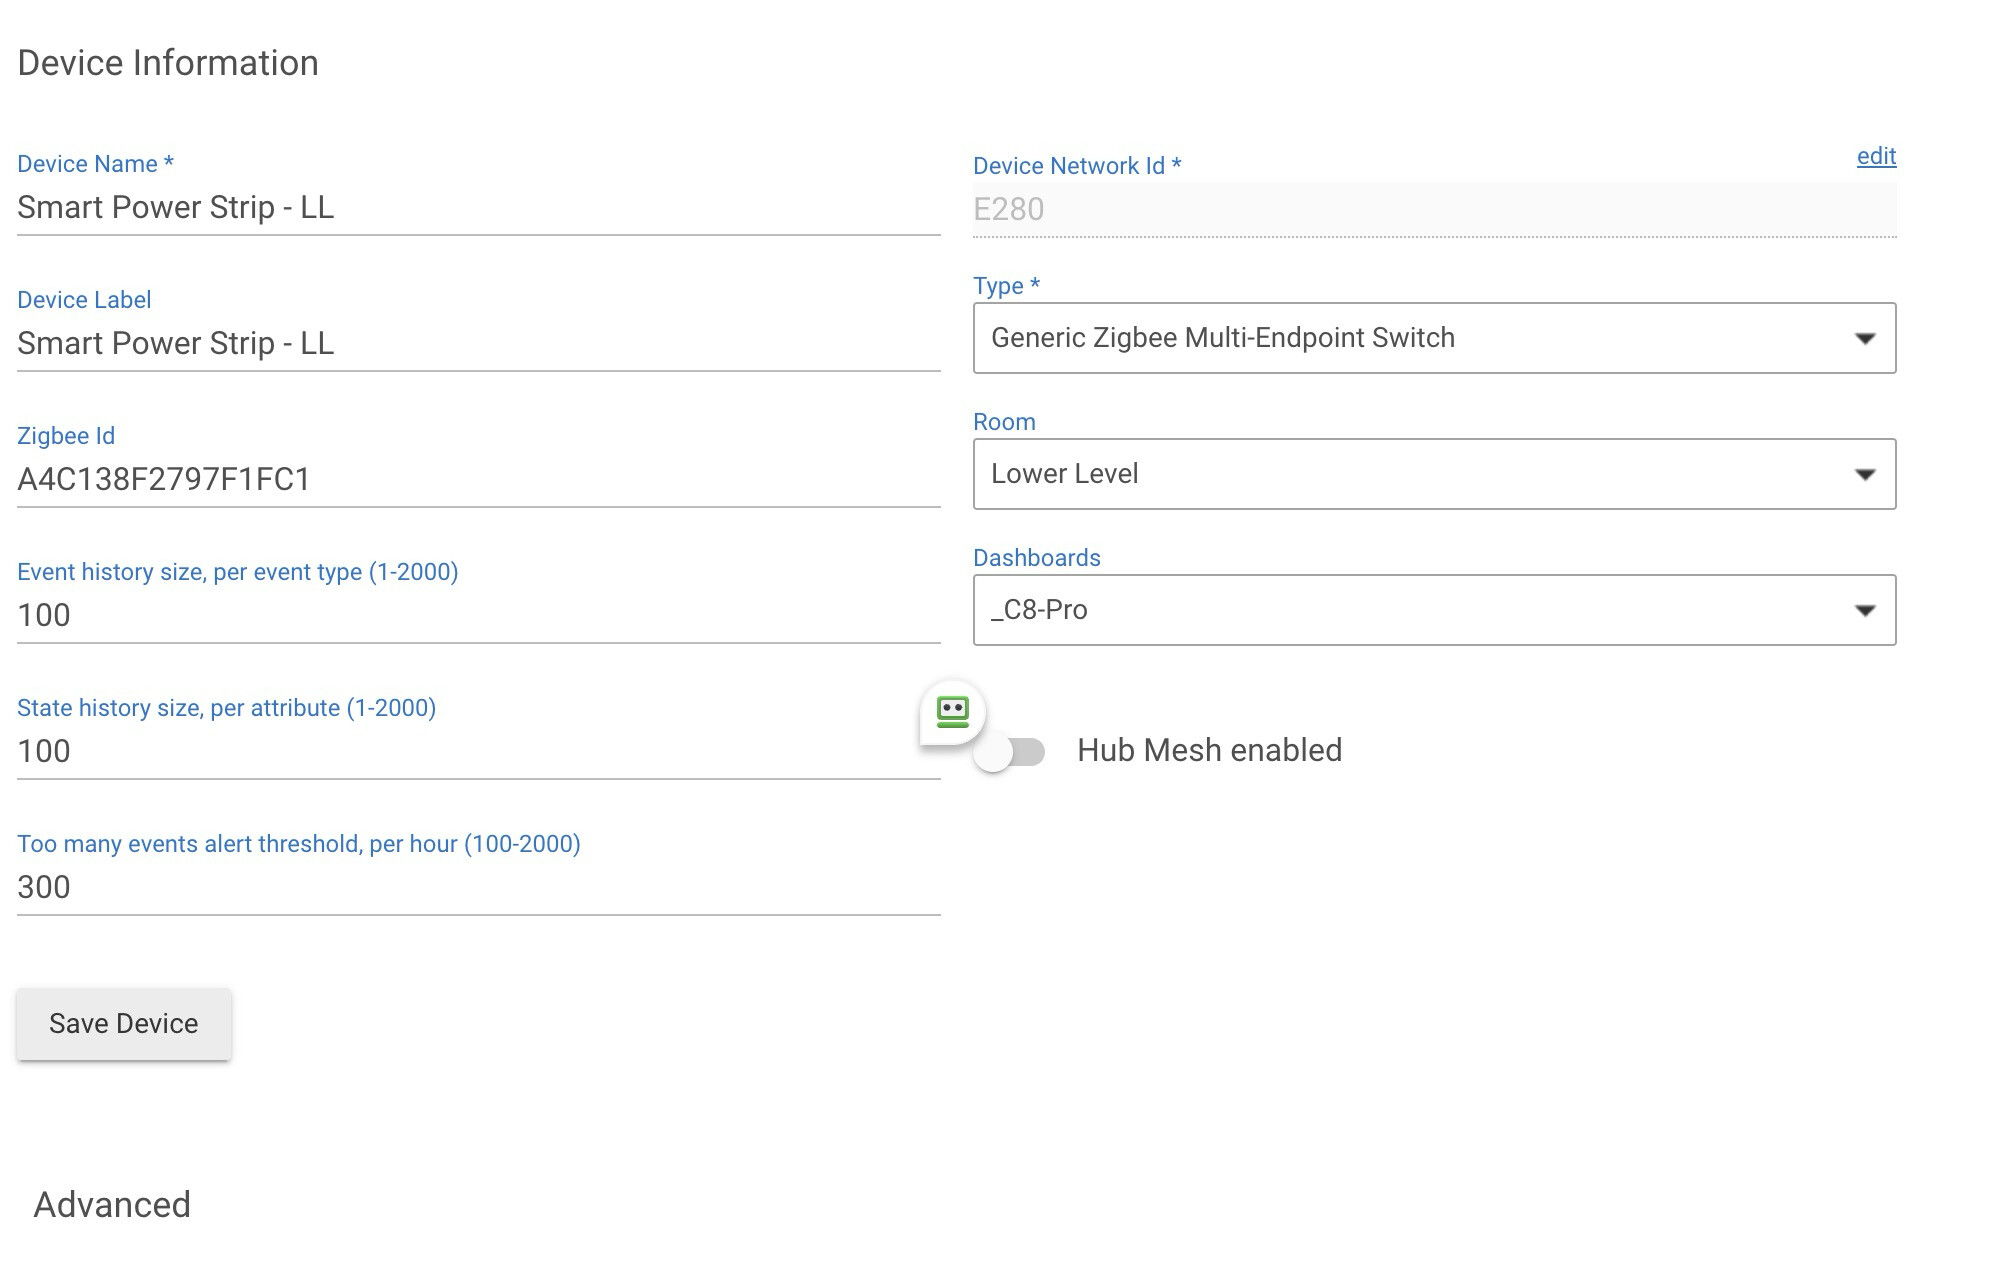Click the Device Information heading

pos(168,63)
